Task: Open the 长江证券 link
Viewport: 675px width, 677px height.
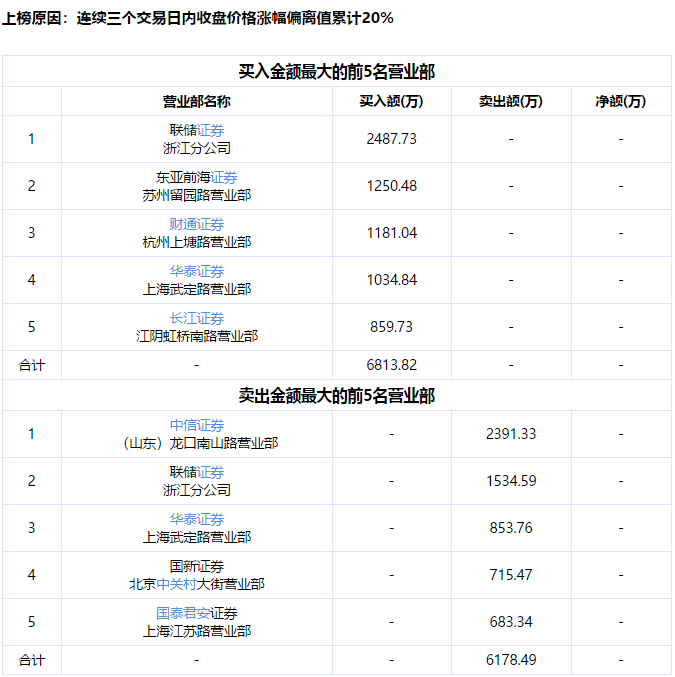Action: pyautogui.click(x=197, y=318)
